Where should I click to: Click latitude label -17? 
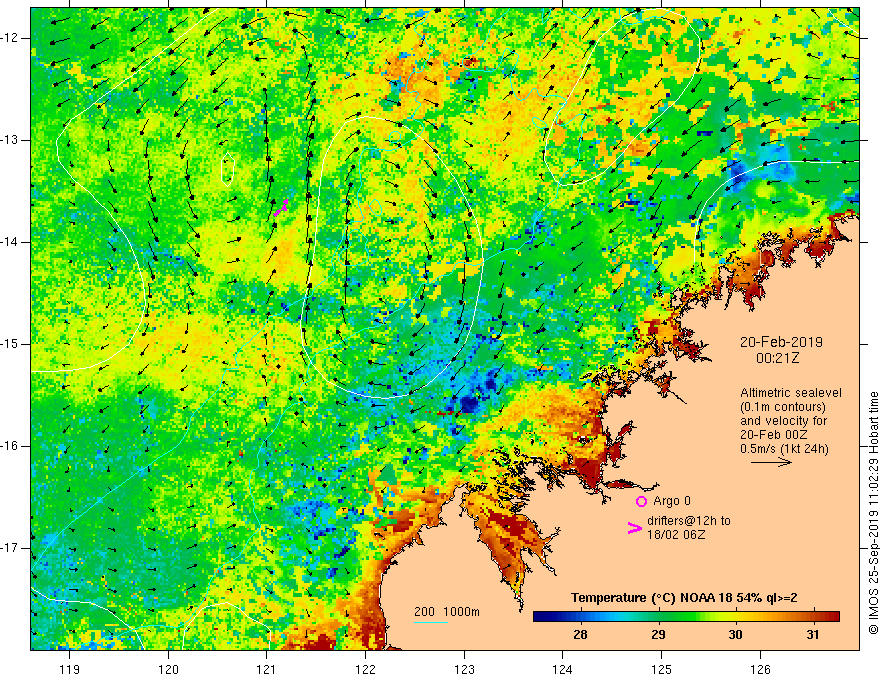pyautogui.click(x=11, y=548)
